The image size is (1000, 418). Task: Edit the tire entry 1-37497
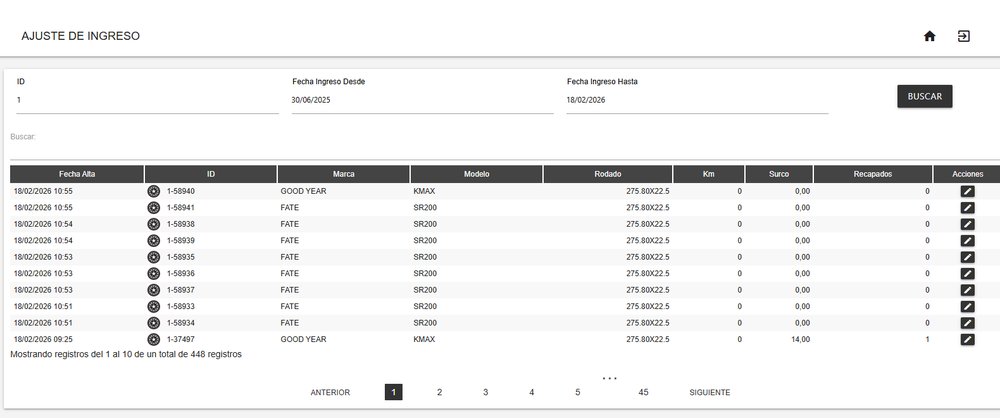point(967,340)
